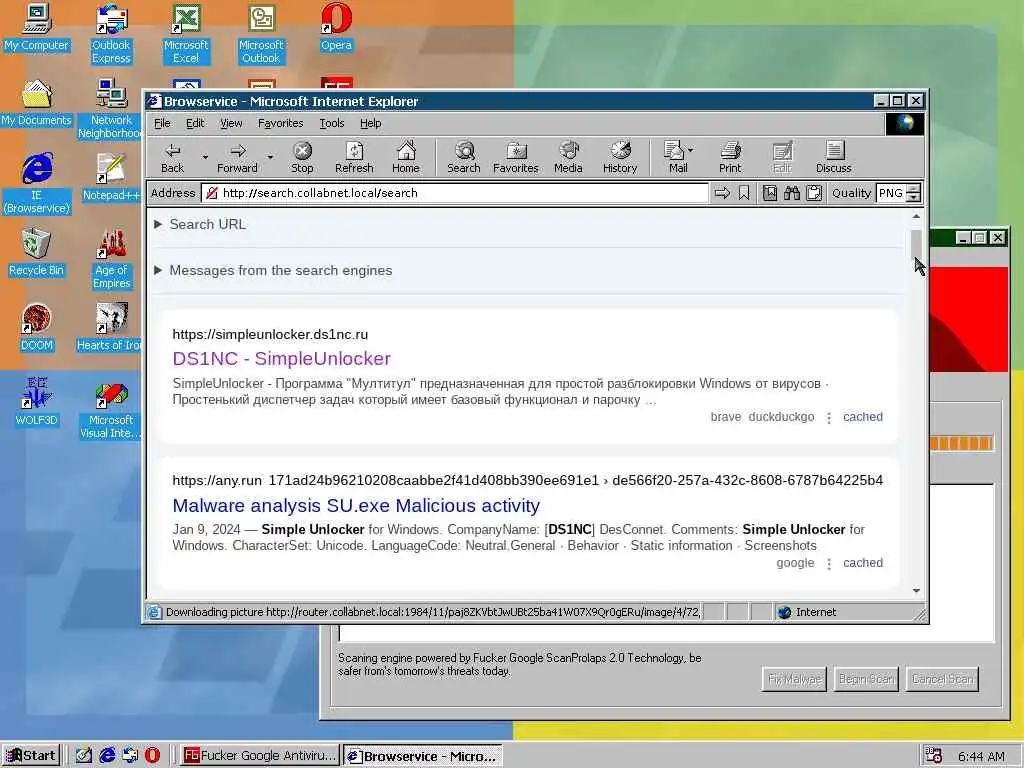Click the Go arrow next to address bar
This screenshot has height=768, width=1024.
722,193
